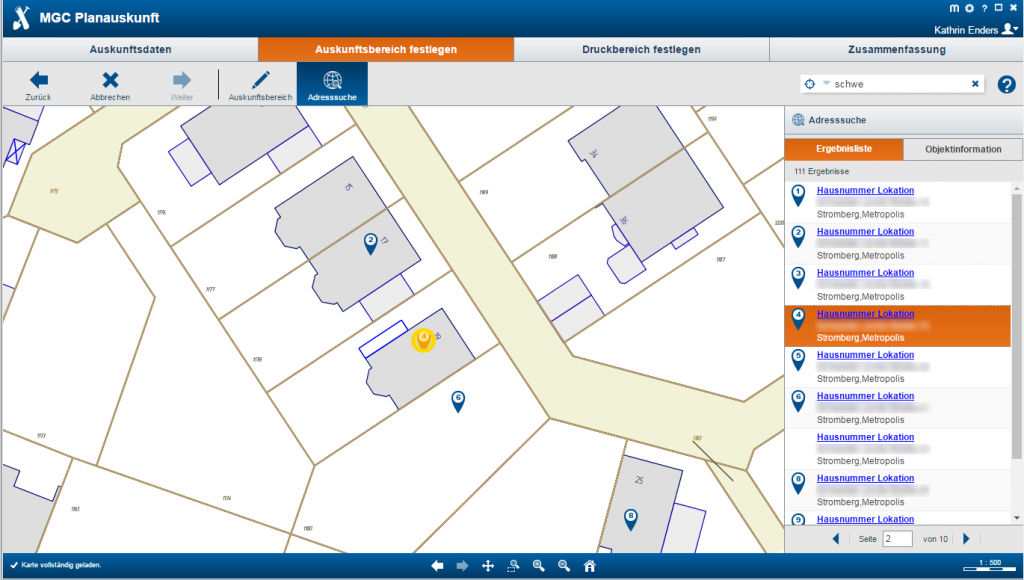Viewport: 1024px width, 580px height.
Task: Open the Zusammenfassung tab
Action: click(x=896, y=50)
